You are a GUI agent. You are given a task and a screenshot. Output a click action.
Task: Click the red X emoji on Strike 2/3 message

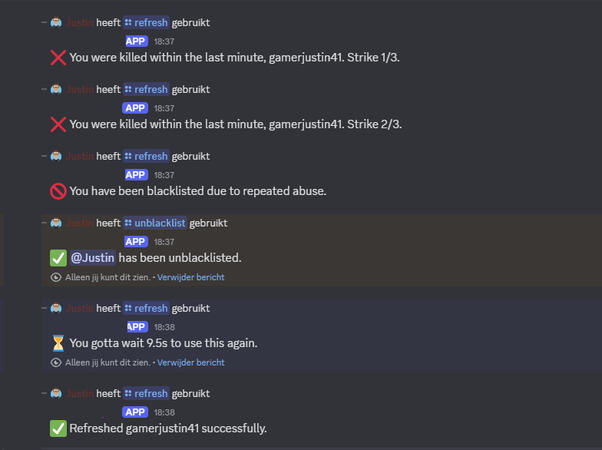pyautogui.click(x=58, y=124)
